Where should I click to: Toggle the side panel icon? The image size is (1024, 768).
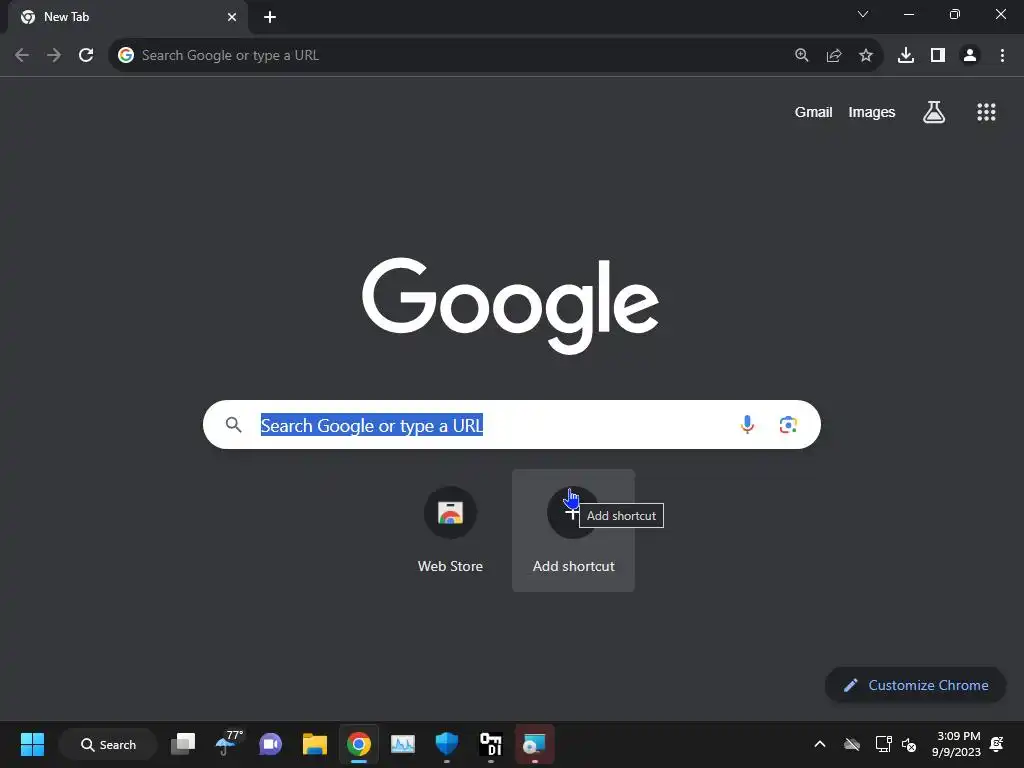938,56
